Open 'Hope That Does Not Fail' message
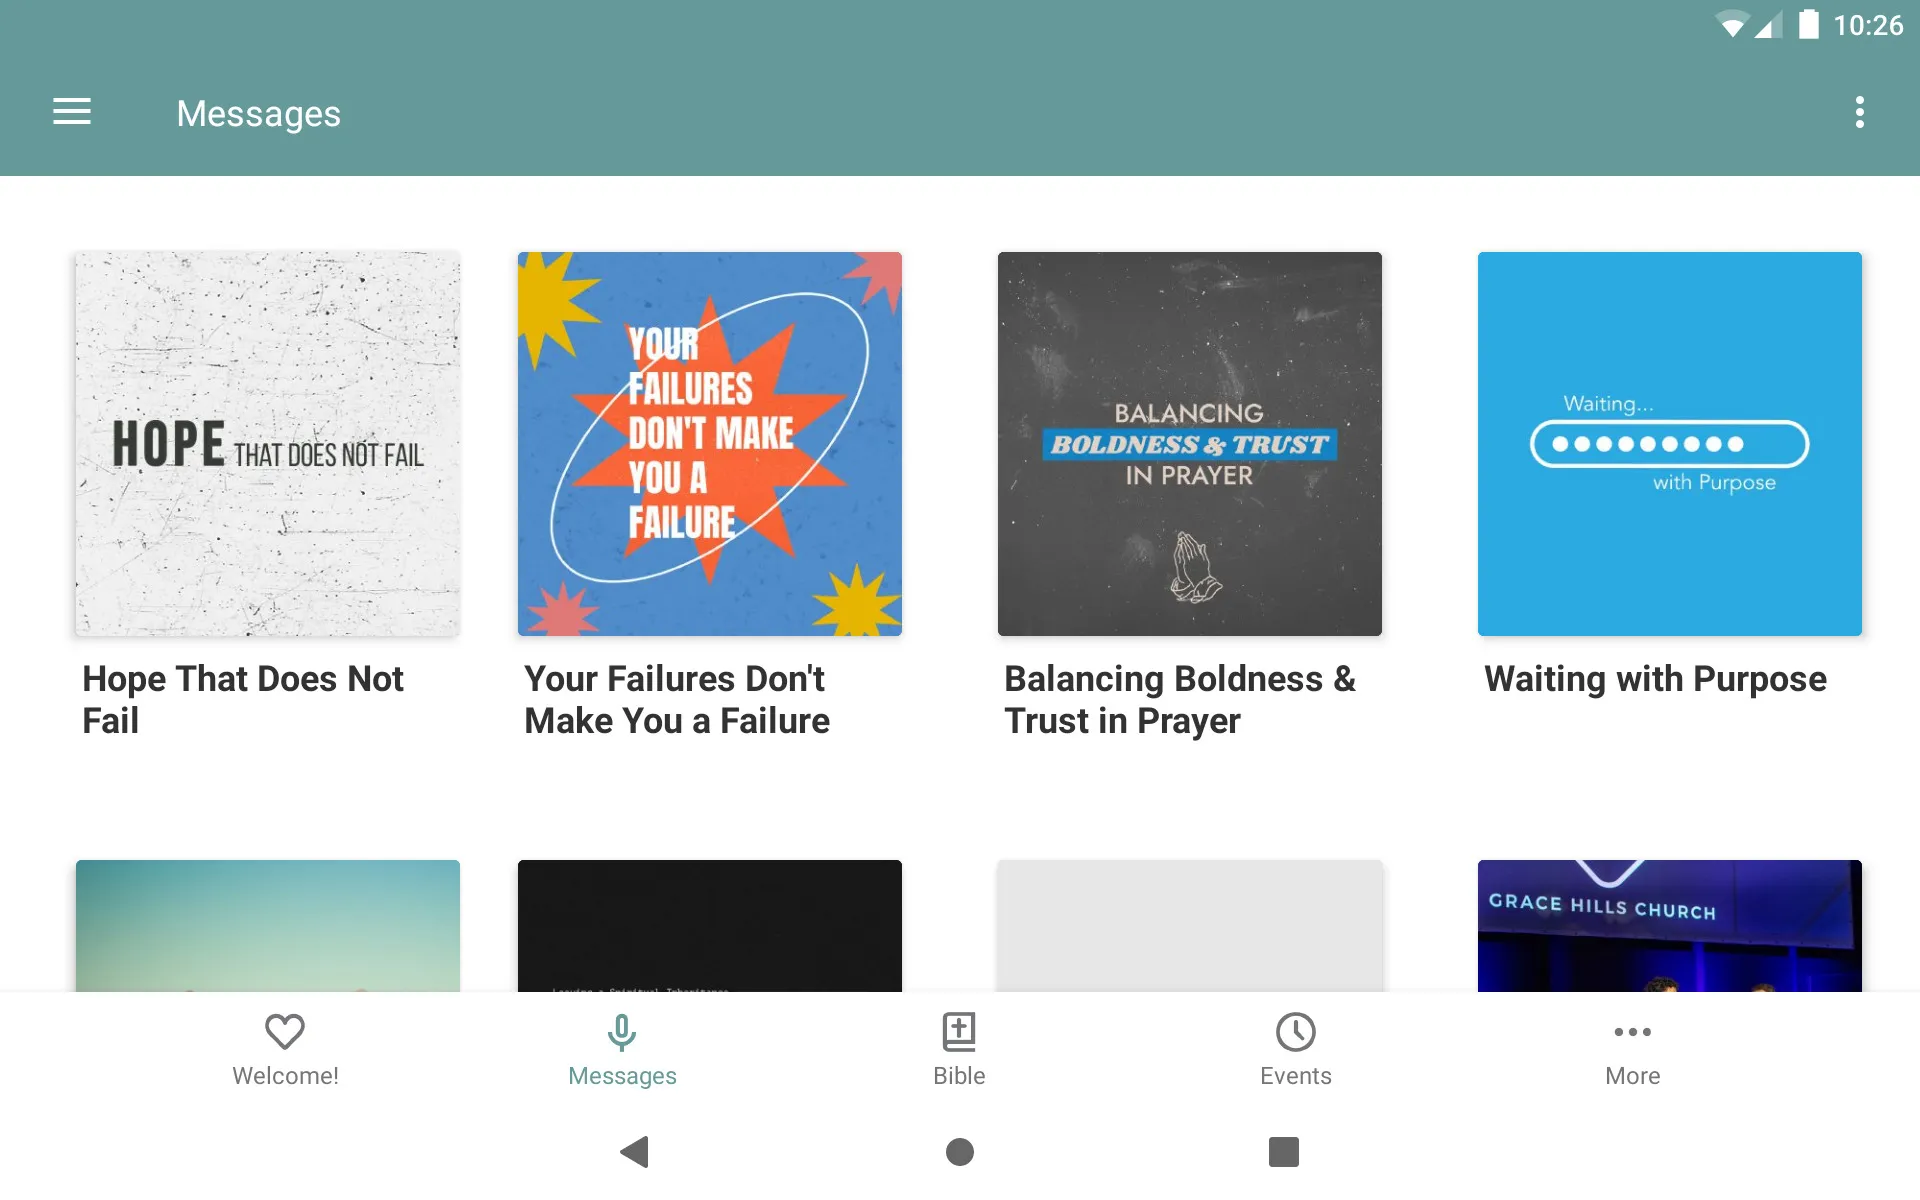1920x1200 pixels. (268, 444)
